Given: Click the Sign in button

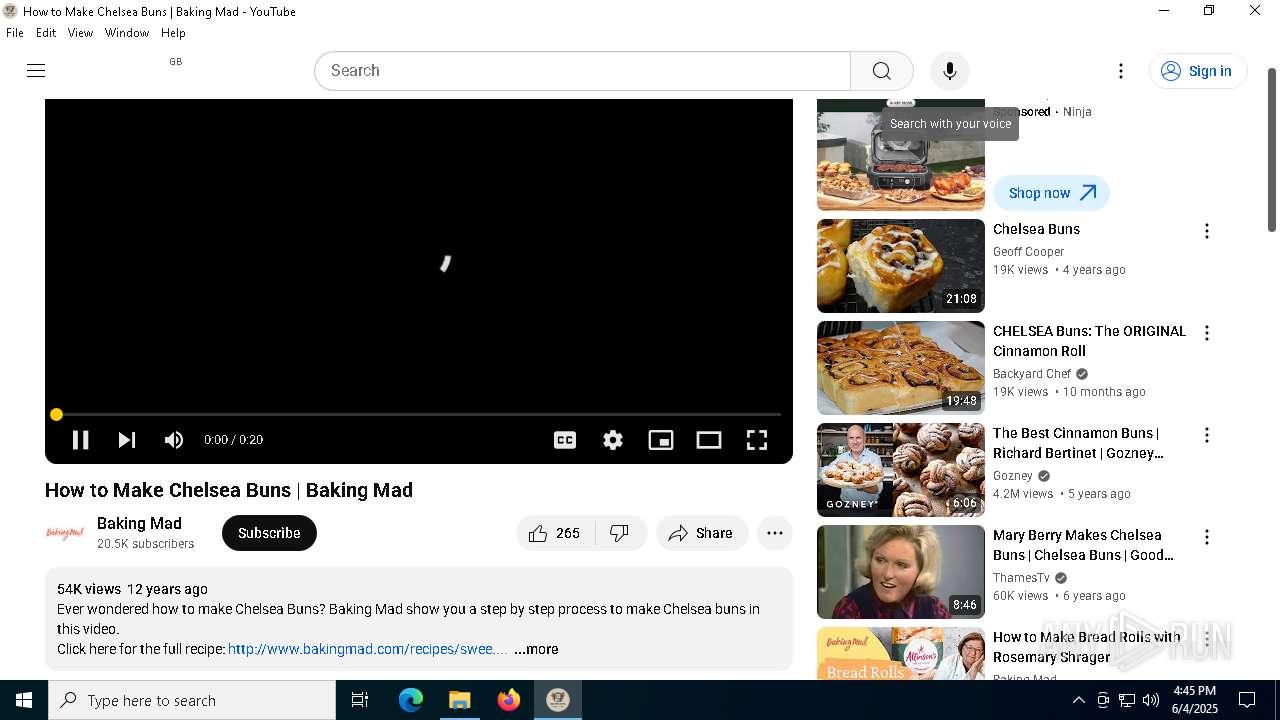Looking at the screenshot, I should [x=1197, y=71].
